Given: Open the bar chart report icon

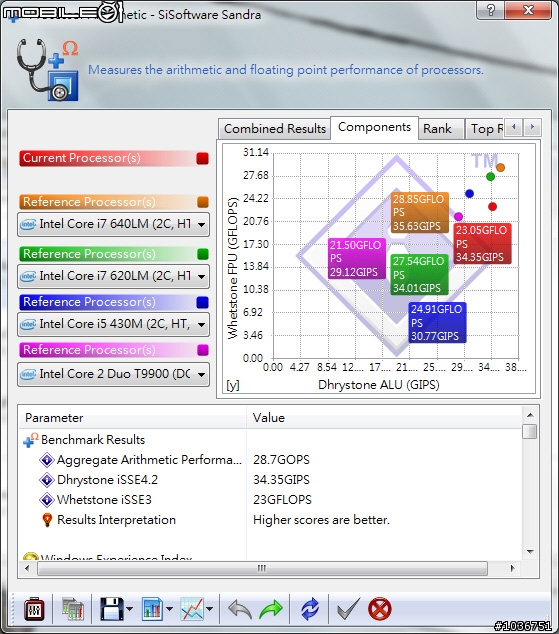Looking at the screenshot, I should pyautogui.click(x=152, y=609).
